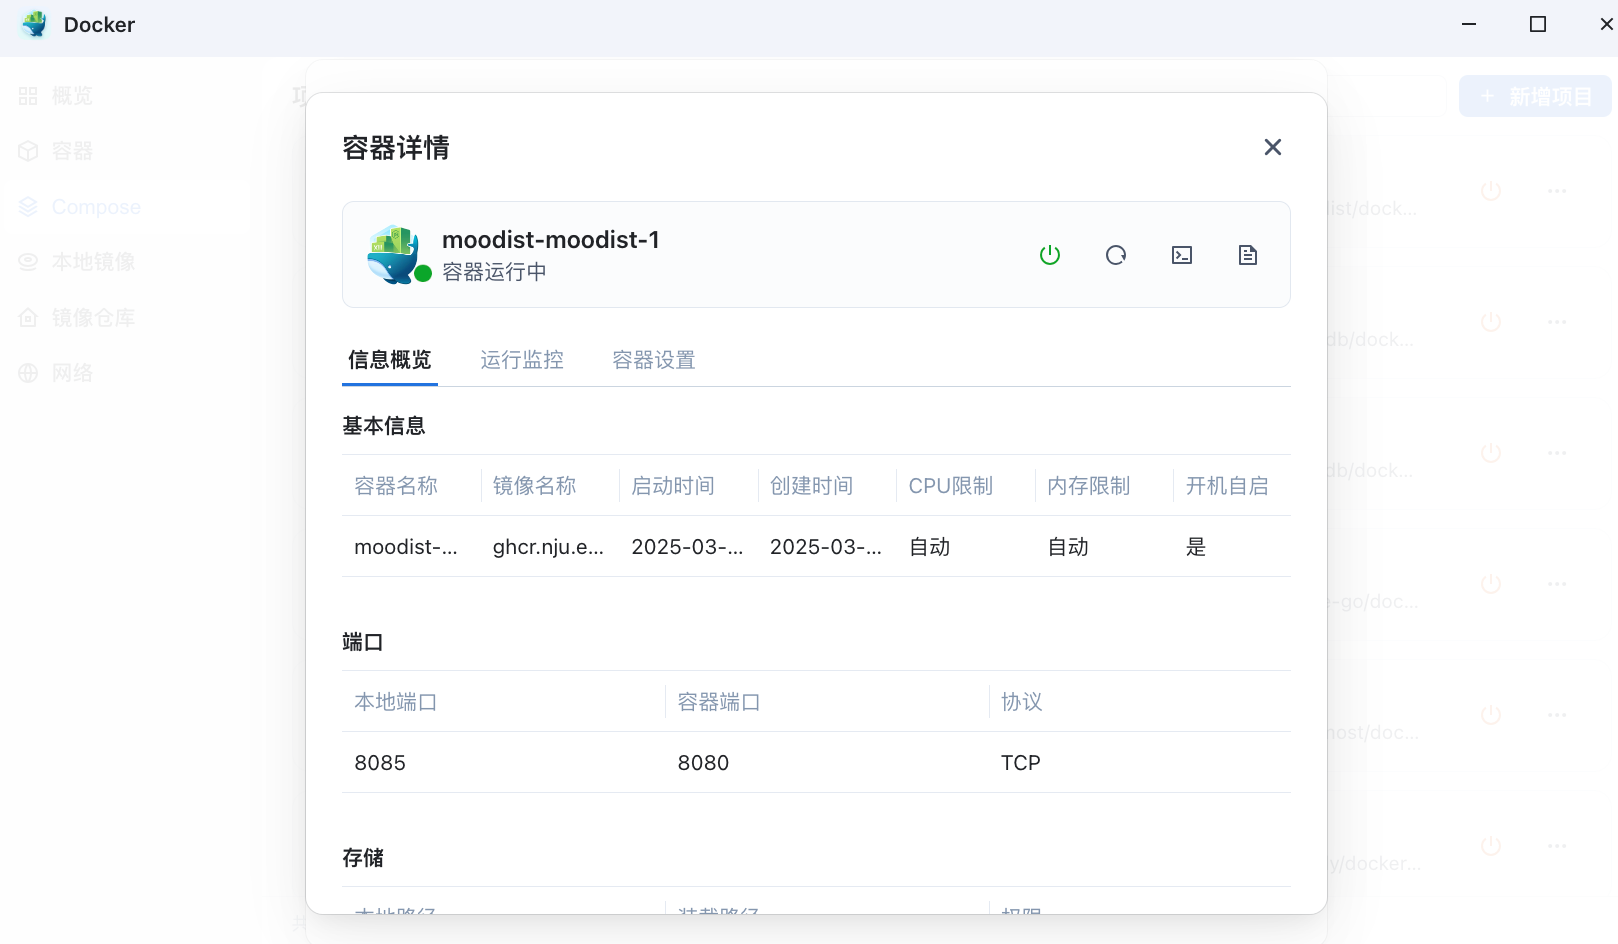Click the green power icon for moodist-moodist-1
Image resolution: width=1618 pixels, height=944 pixels.
(1049, 255)
